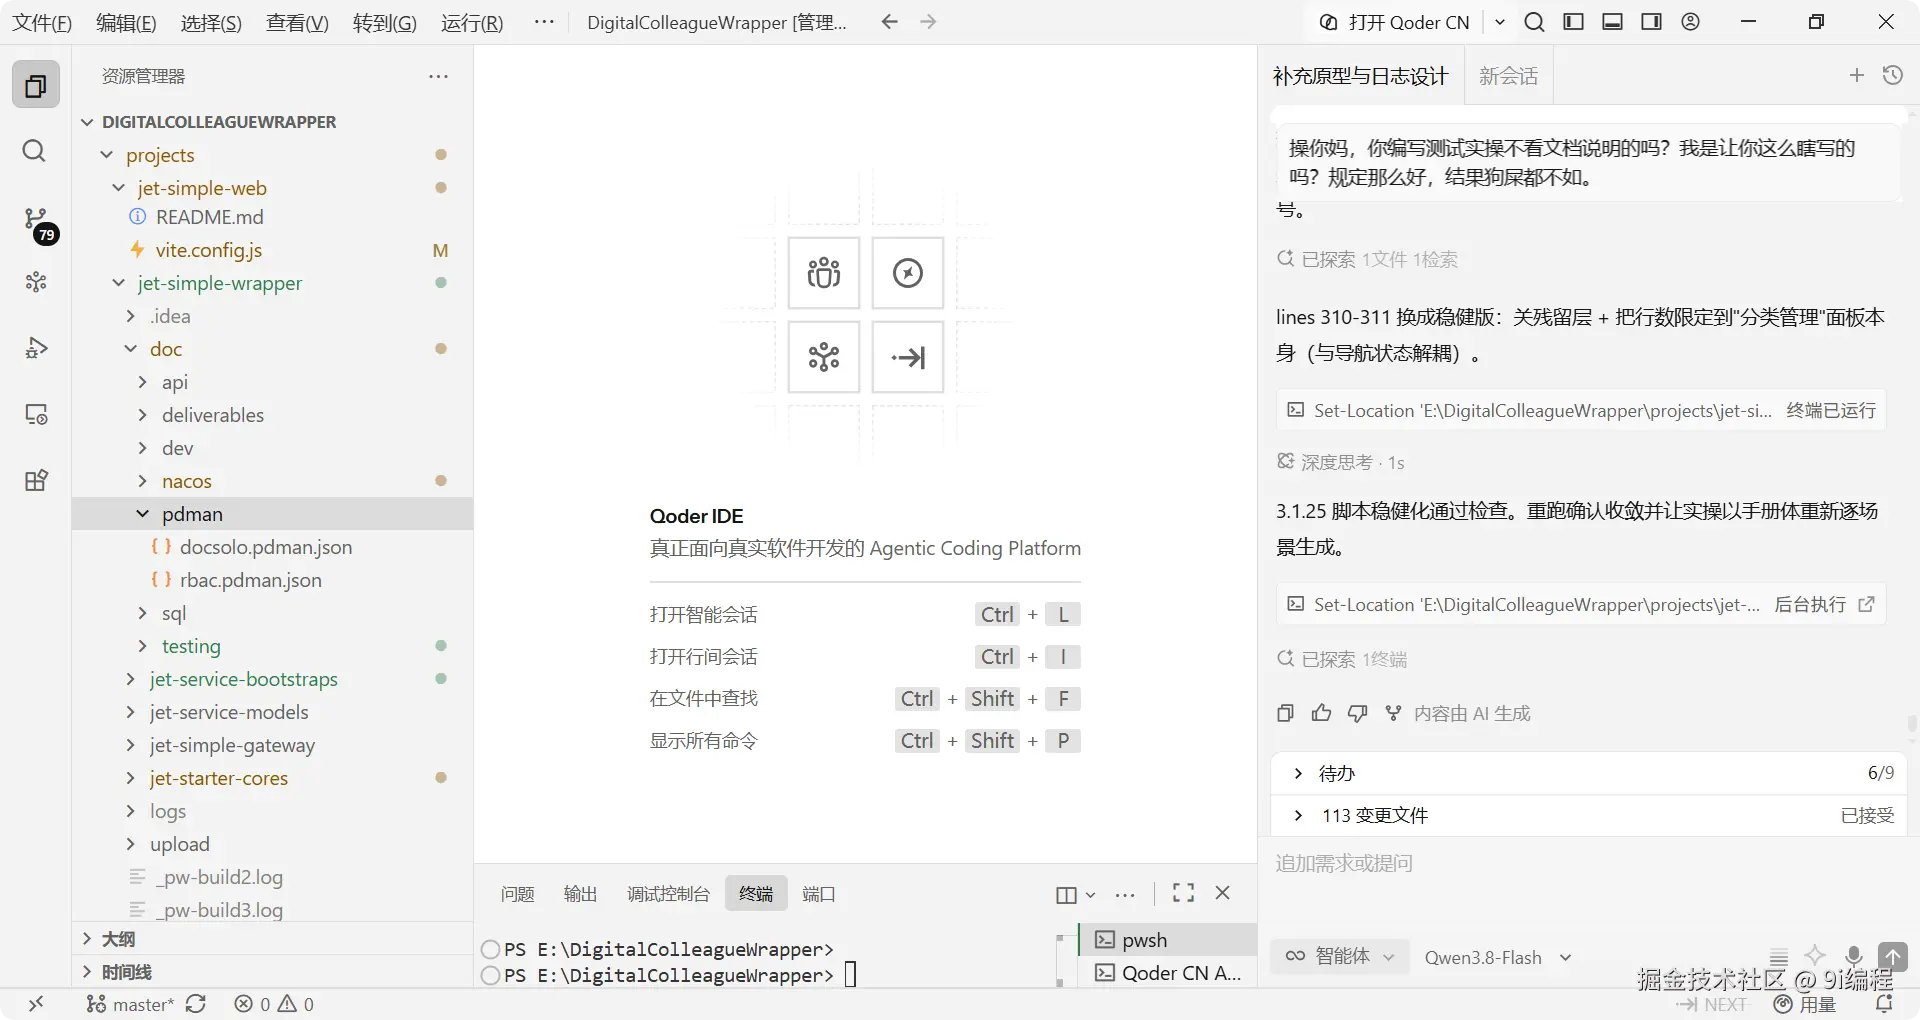Viewport: 1920px width, 1020px height.
Task: Open notifications bell in status bar
Action: pyautogui.click(x=1884, y=1004)
